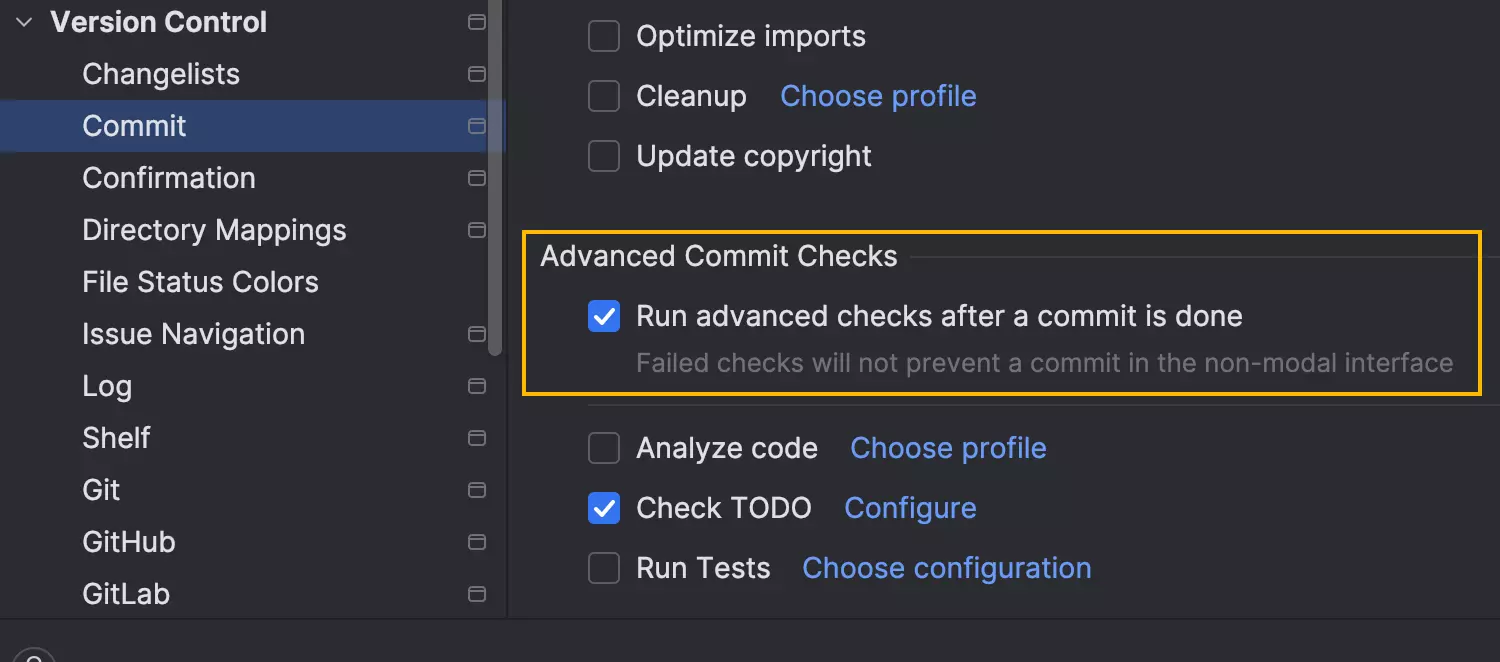The height and width of the screenshot is (662, 1500).
Task: Click project-level icon beside Confirmation
Action: click(x=477, y=178)
